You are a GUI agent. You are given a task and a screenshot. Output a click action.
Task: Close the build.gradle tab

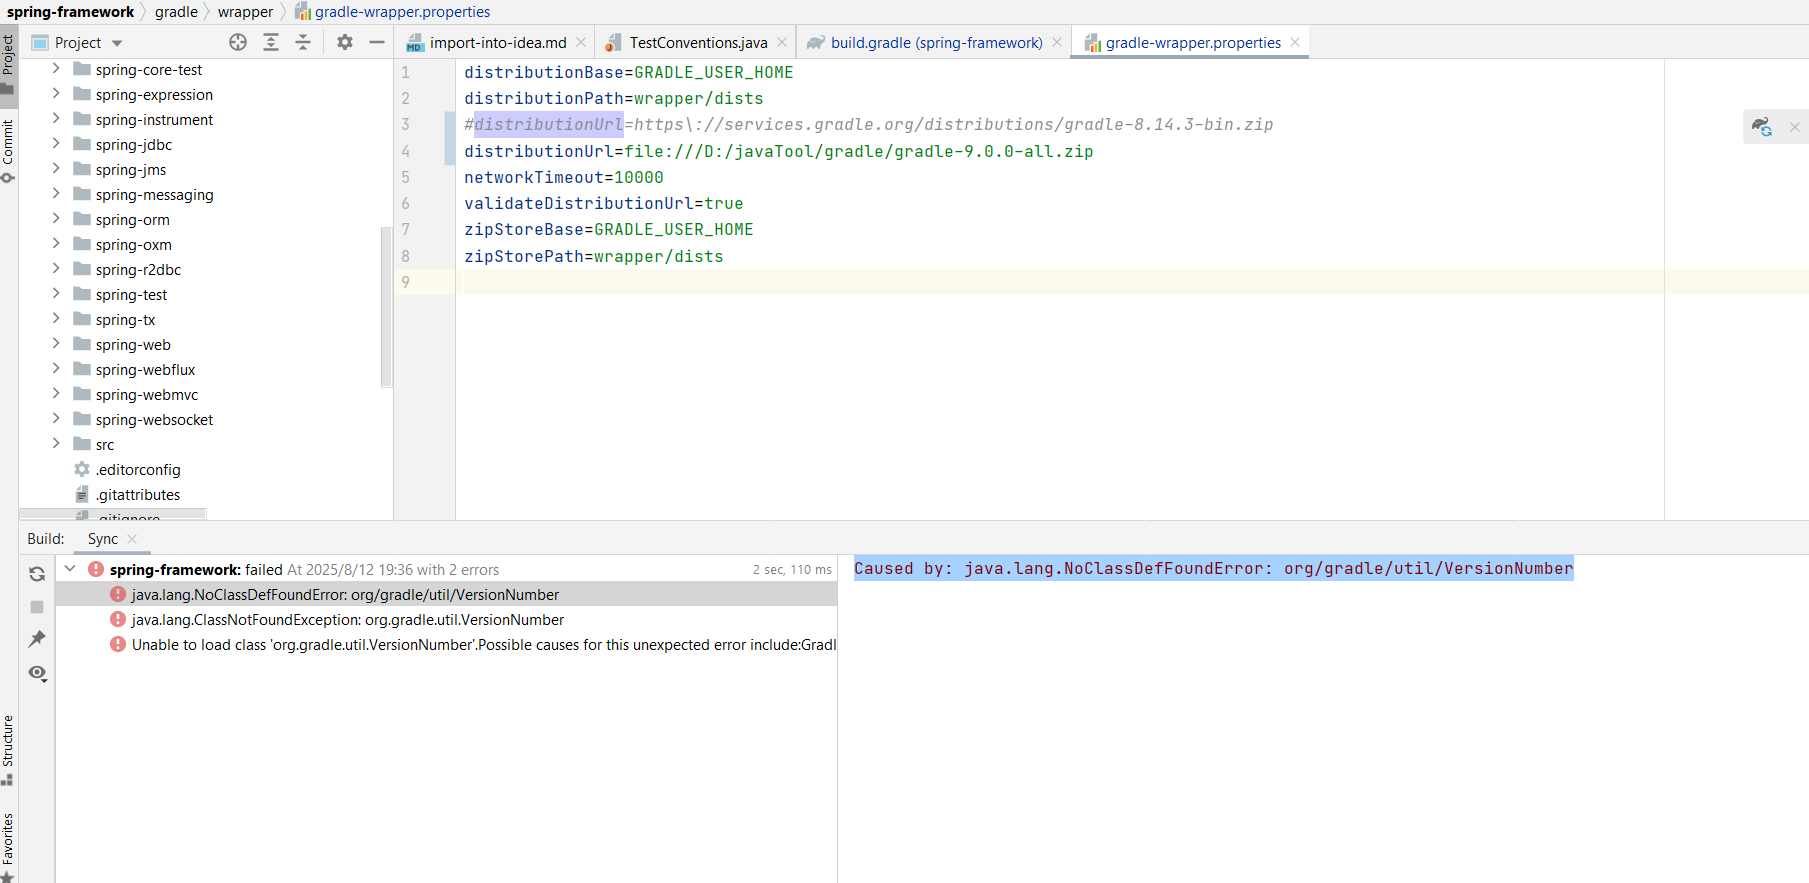(1057, 42)
